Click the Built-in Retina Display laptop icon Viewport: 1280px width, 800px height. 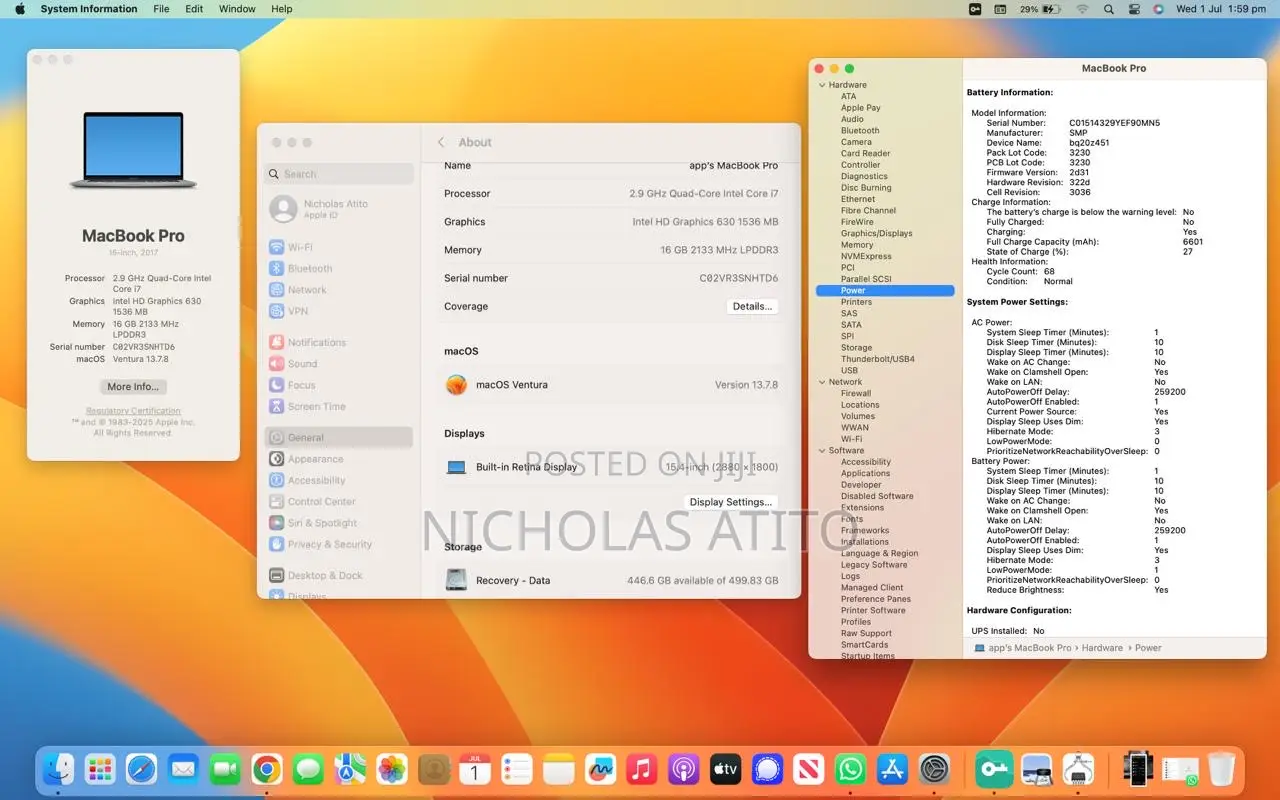pyautogui.click(x=456, y=467)
